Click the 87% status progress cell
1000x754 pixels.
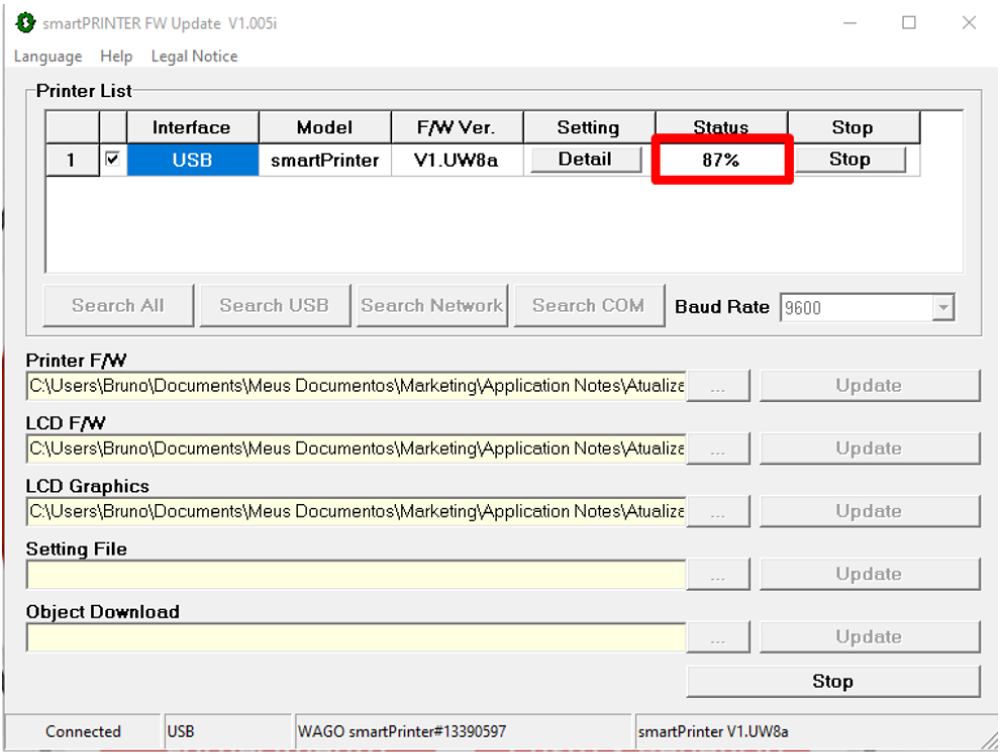pos(721,159)
